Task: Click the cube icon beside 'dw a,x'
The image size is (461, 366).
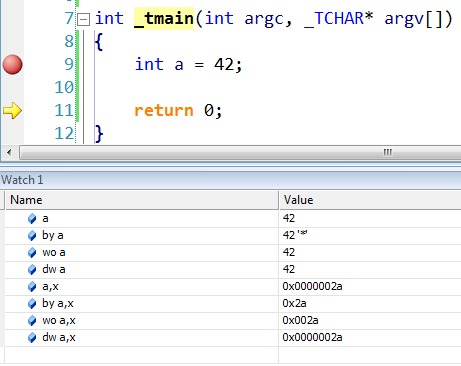Action: (x=32, y=338)
